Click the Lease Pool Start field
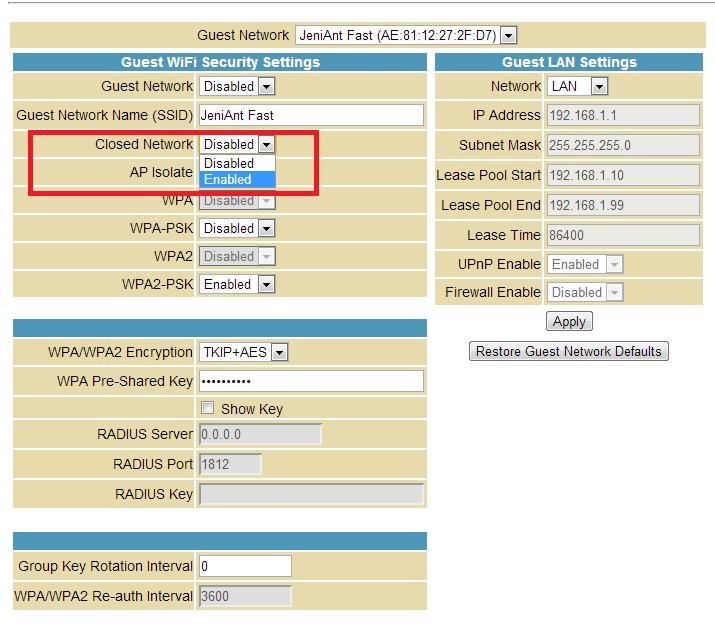715x632 pixels. point(623,175)
